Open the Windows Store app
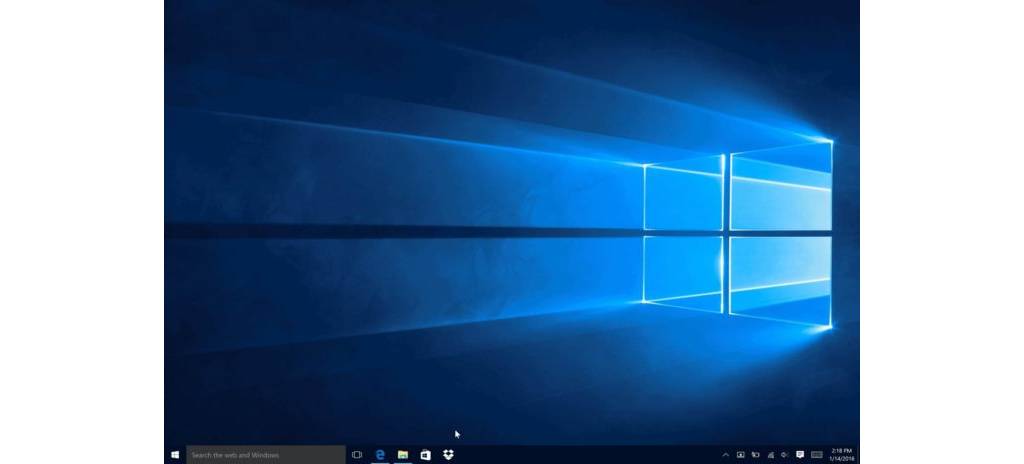The width and height of the screenshot is (1024, 464). tap(426, 455)
